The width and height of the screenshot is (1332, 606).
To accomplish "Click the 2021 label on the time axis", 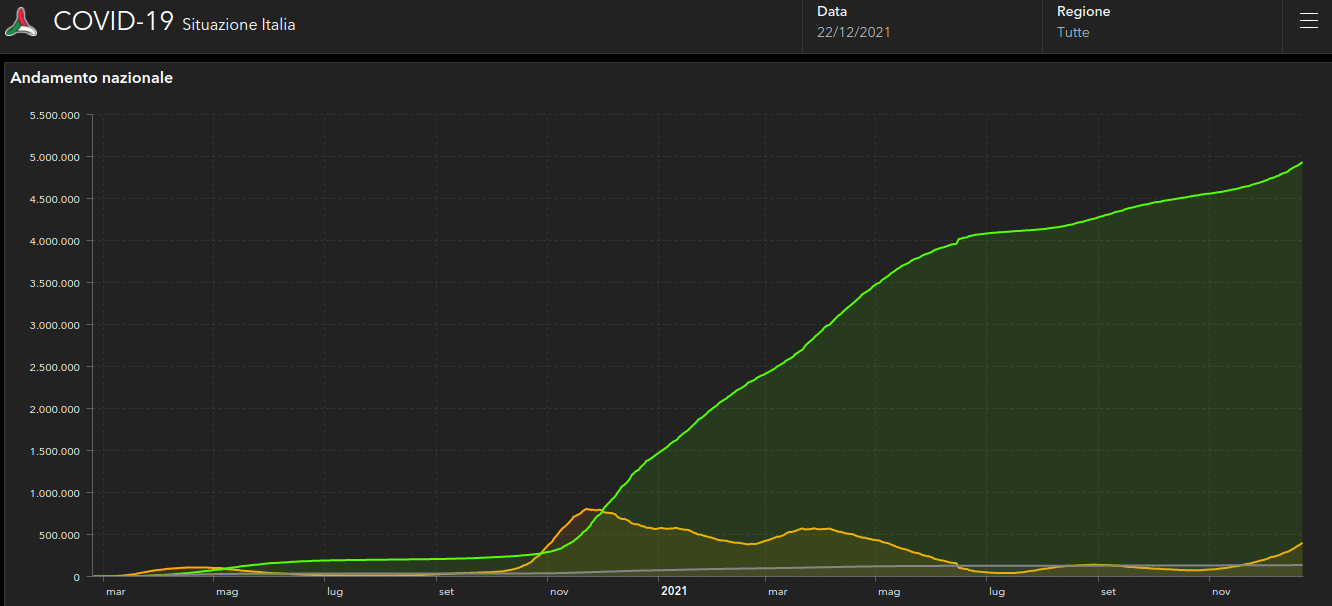I will 674,591.
